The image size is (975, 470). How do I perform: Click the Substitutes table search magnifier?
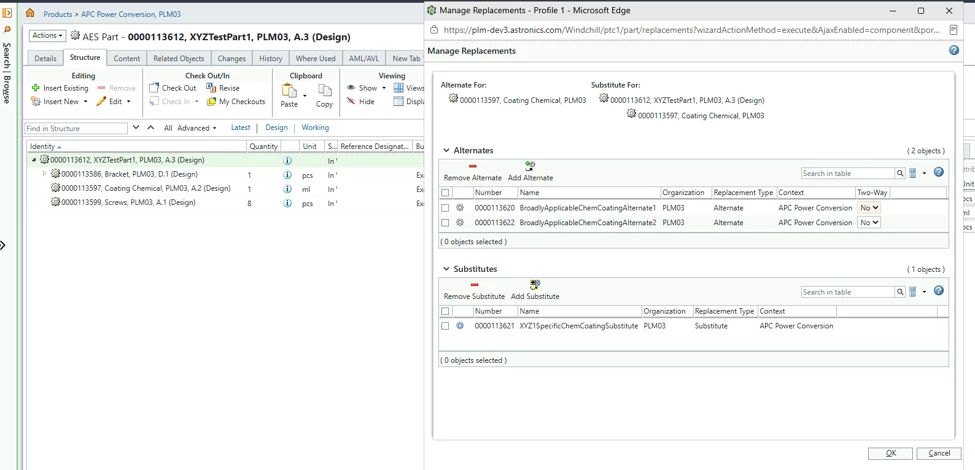[x=900, y=292]
